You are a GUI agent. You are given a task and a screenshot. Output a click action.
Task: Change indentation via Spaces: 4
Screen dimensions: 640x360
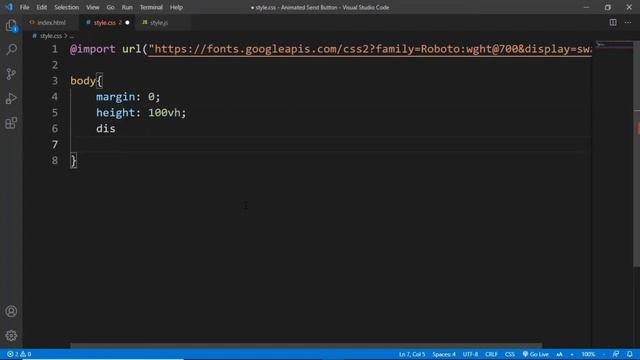pos(444,354)
